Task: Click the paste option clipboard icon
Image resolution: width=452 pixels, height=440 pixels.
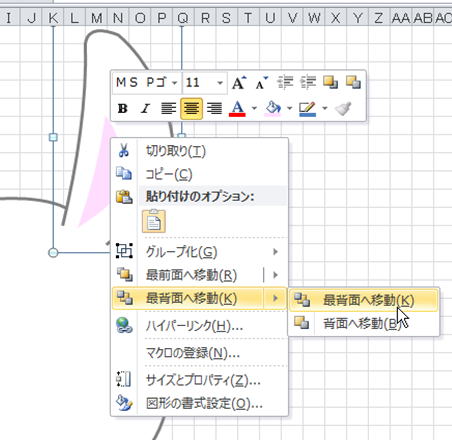Action: 154,221
